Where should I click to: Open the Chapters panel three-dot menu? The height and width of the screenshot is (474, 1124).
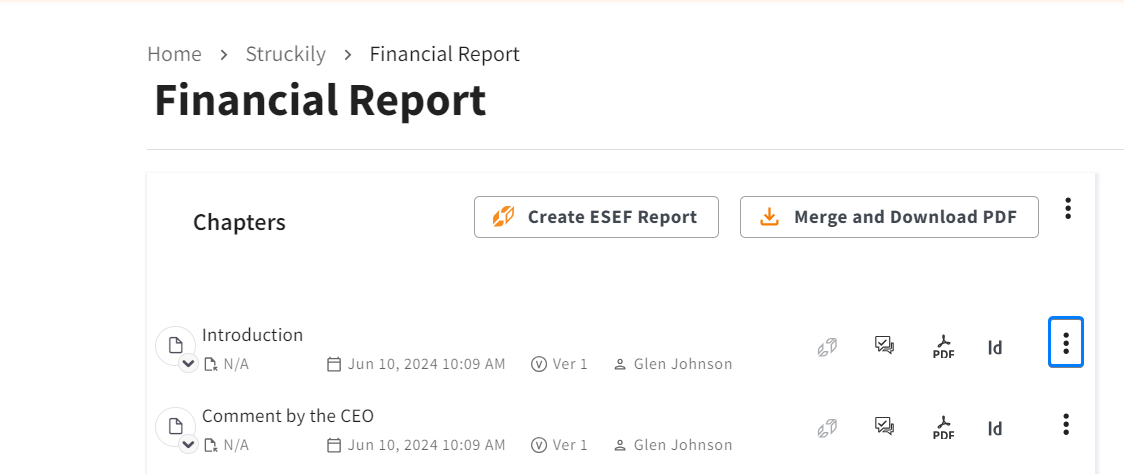1068,208
